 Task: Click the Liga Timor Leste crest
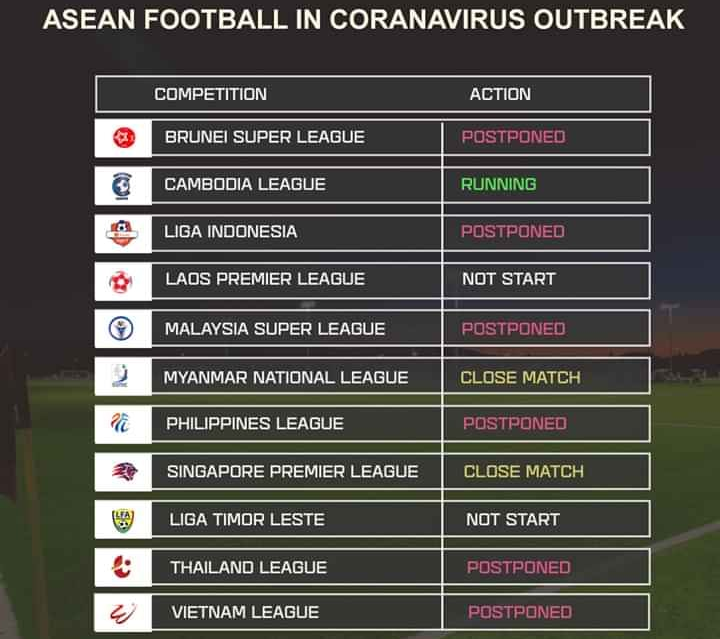tap(123, 519)
